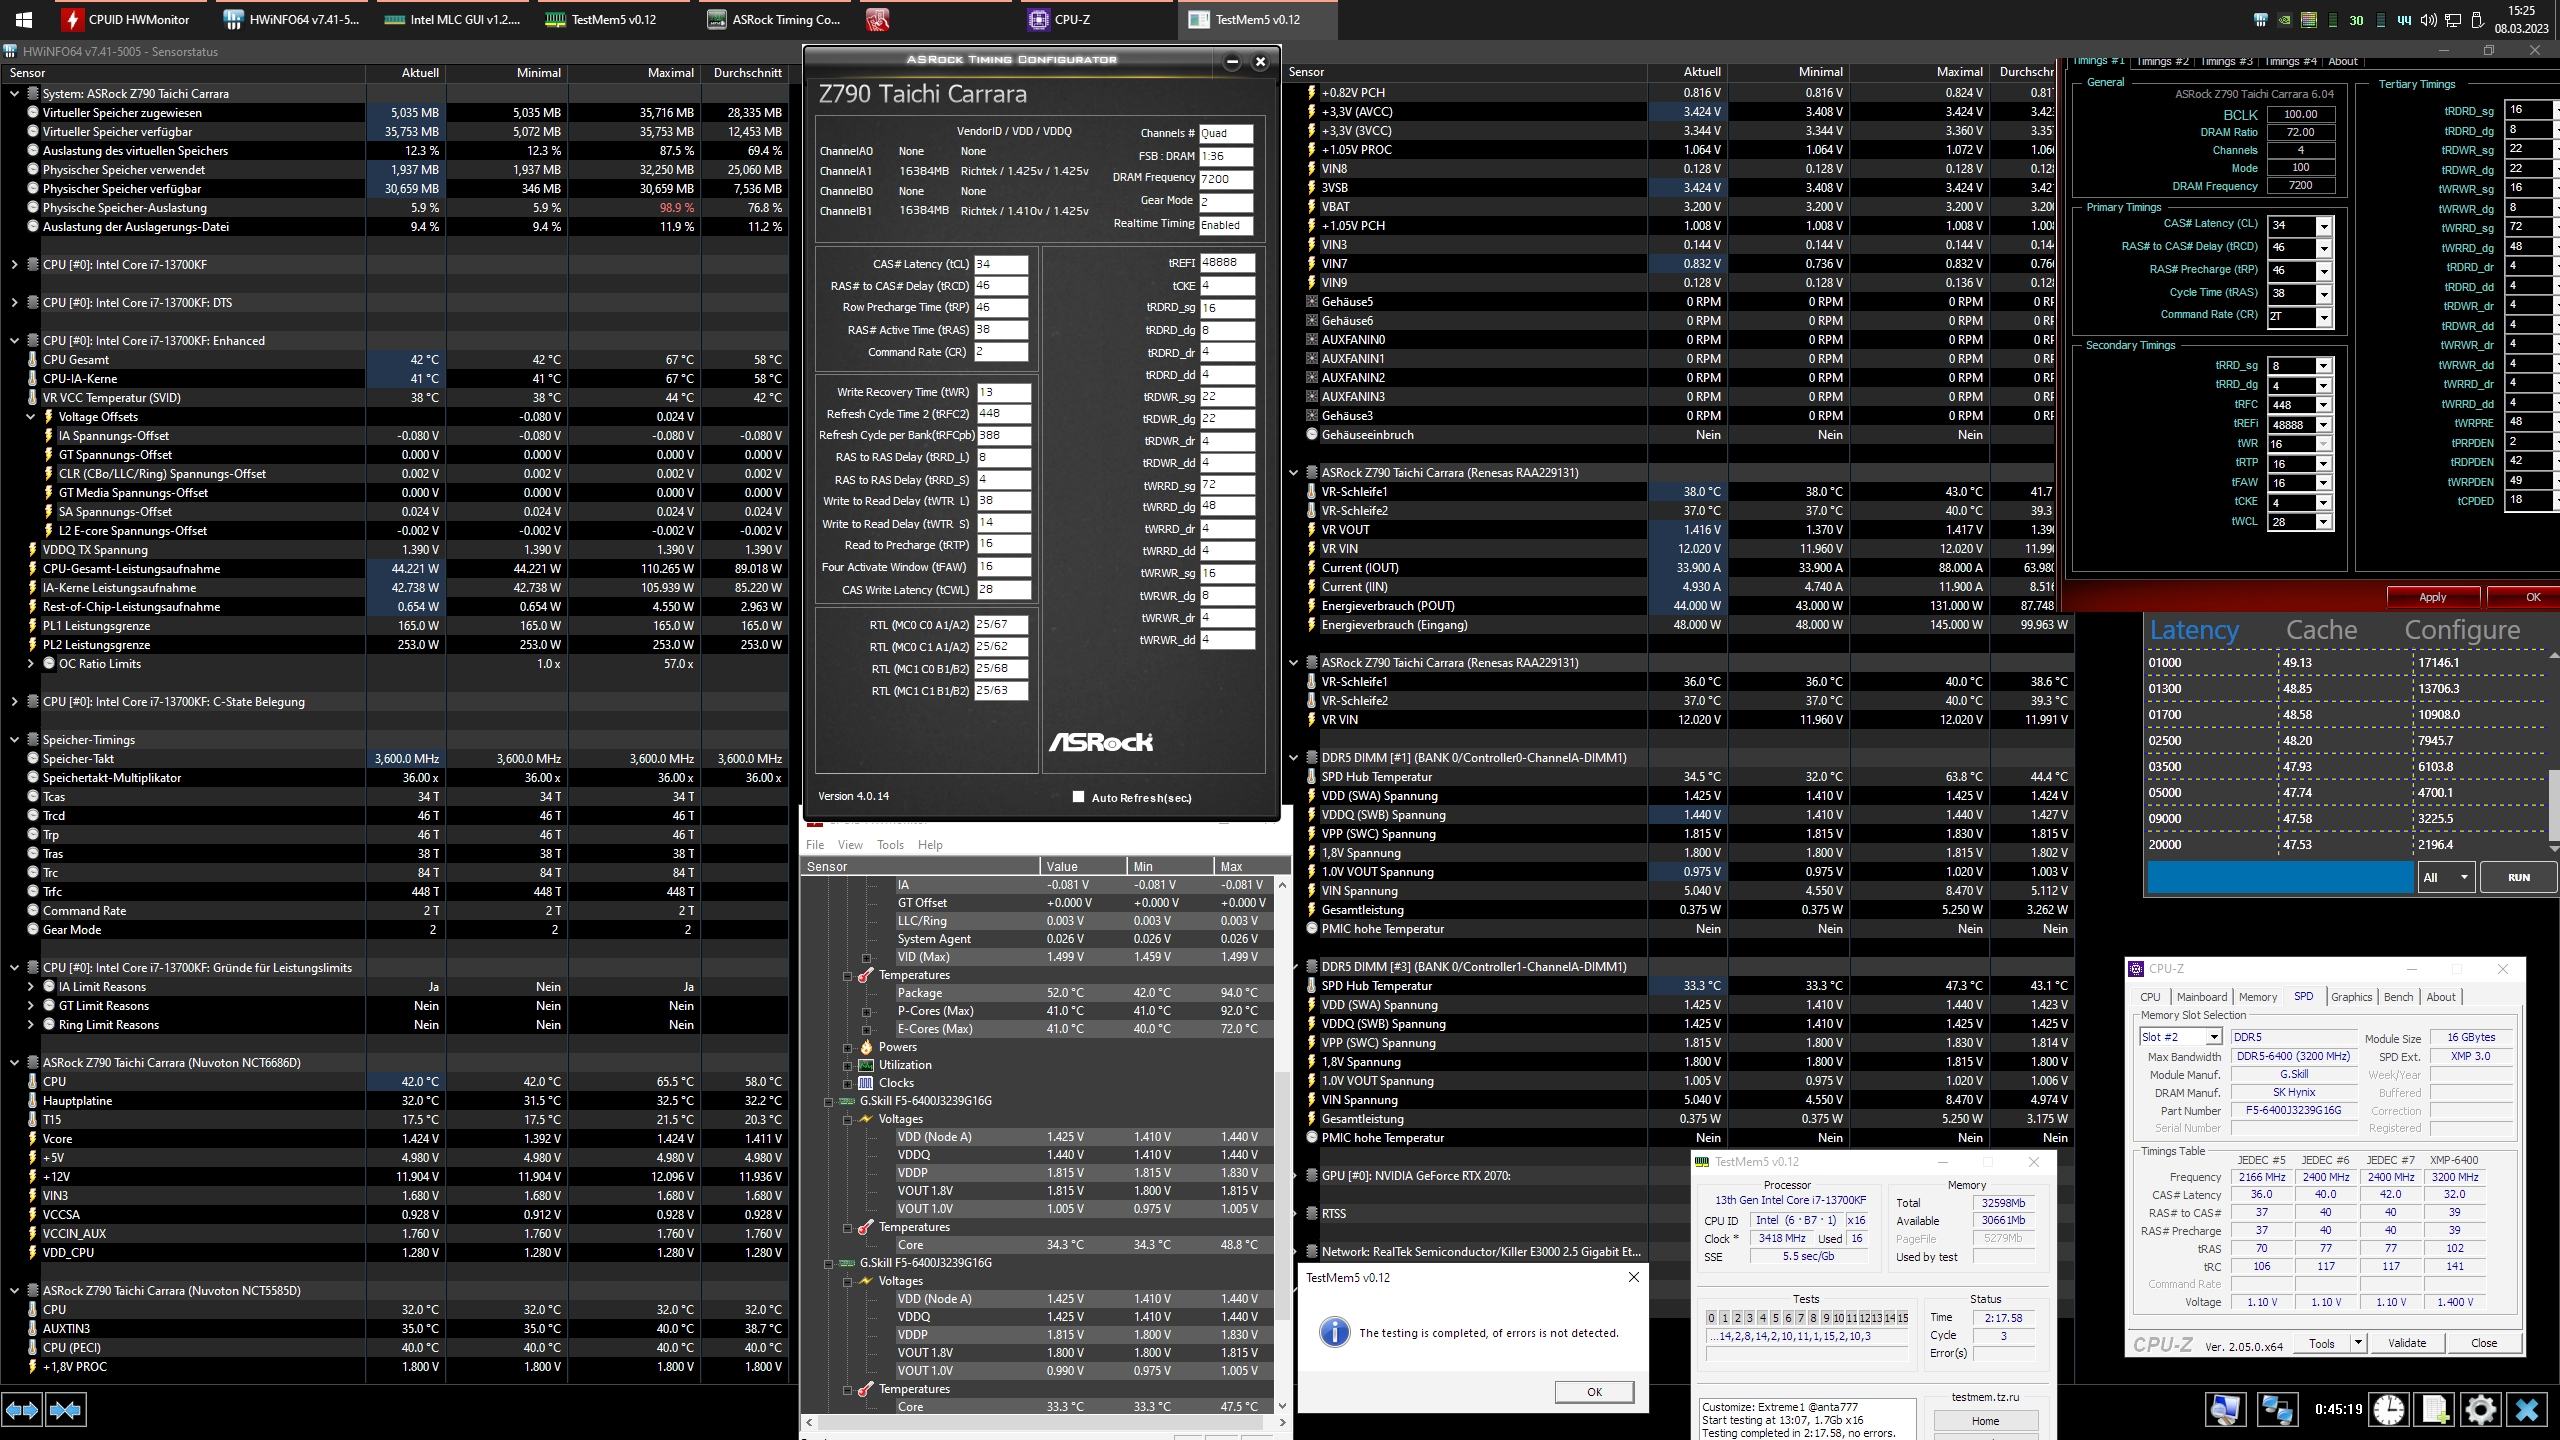The width and height of the screenshot is (2560, 1440).
Task: Switch to the CPU-Z Memory tab
Action: pyautogui.click(x=2257, y=997)
